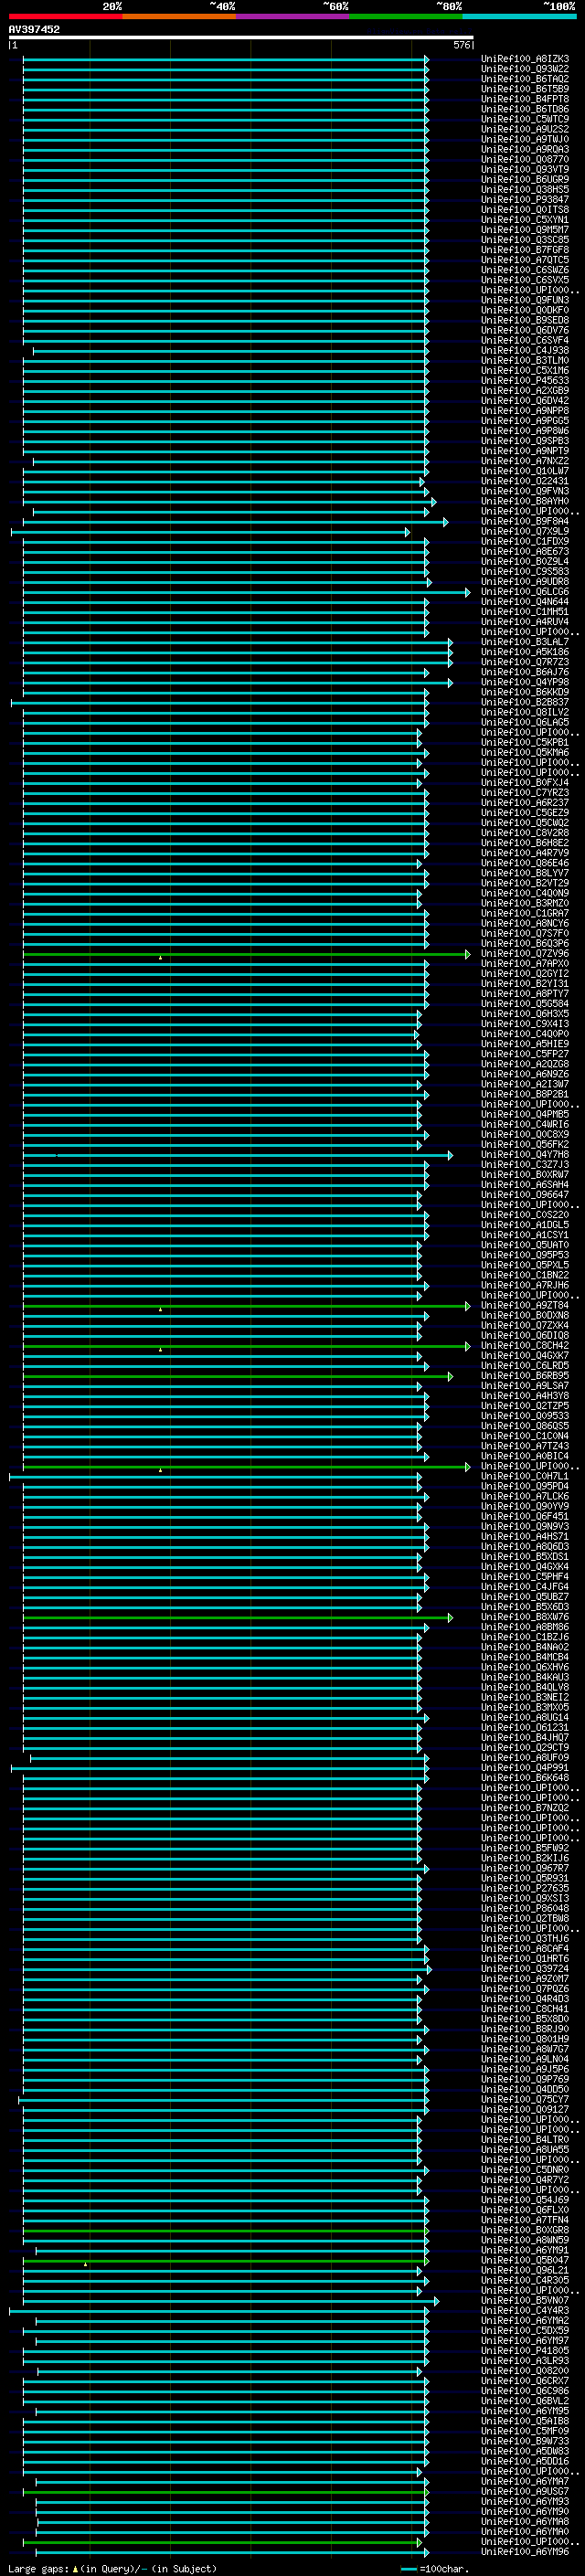
Task: Select hit UniRef100_B9SED8
Action: pyautogui.click(x=524, y=320)
